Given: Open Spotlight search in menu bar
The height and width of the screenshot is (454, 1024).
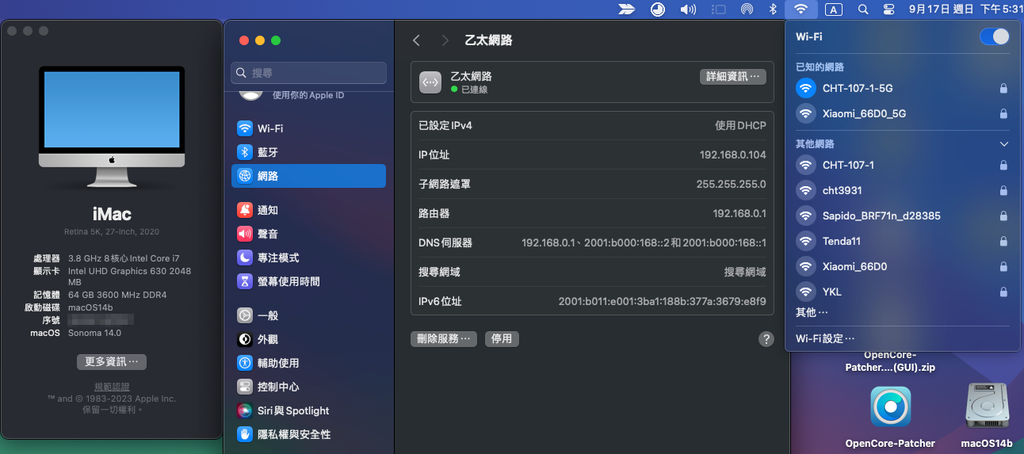Looking at the screenshot, I should click(863, 9).
